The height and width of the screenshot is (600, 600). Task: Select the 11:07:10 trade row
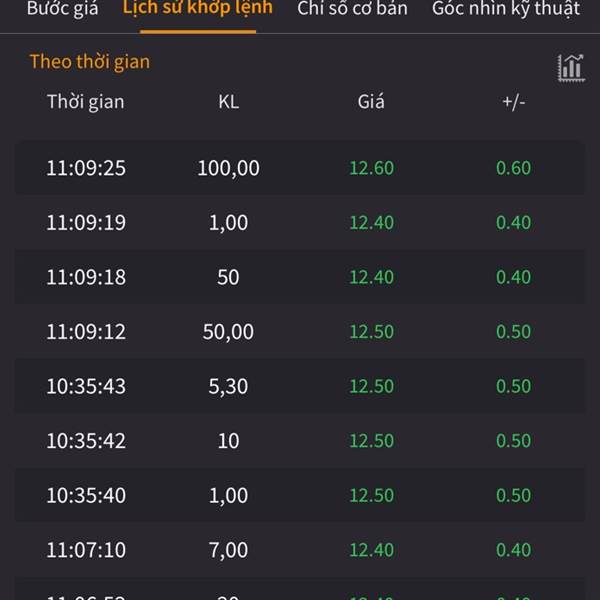tap(300, 549)
